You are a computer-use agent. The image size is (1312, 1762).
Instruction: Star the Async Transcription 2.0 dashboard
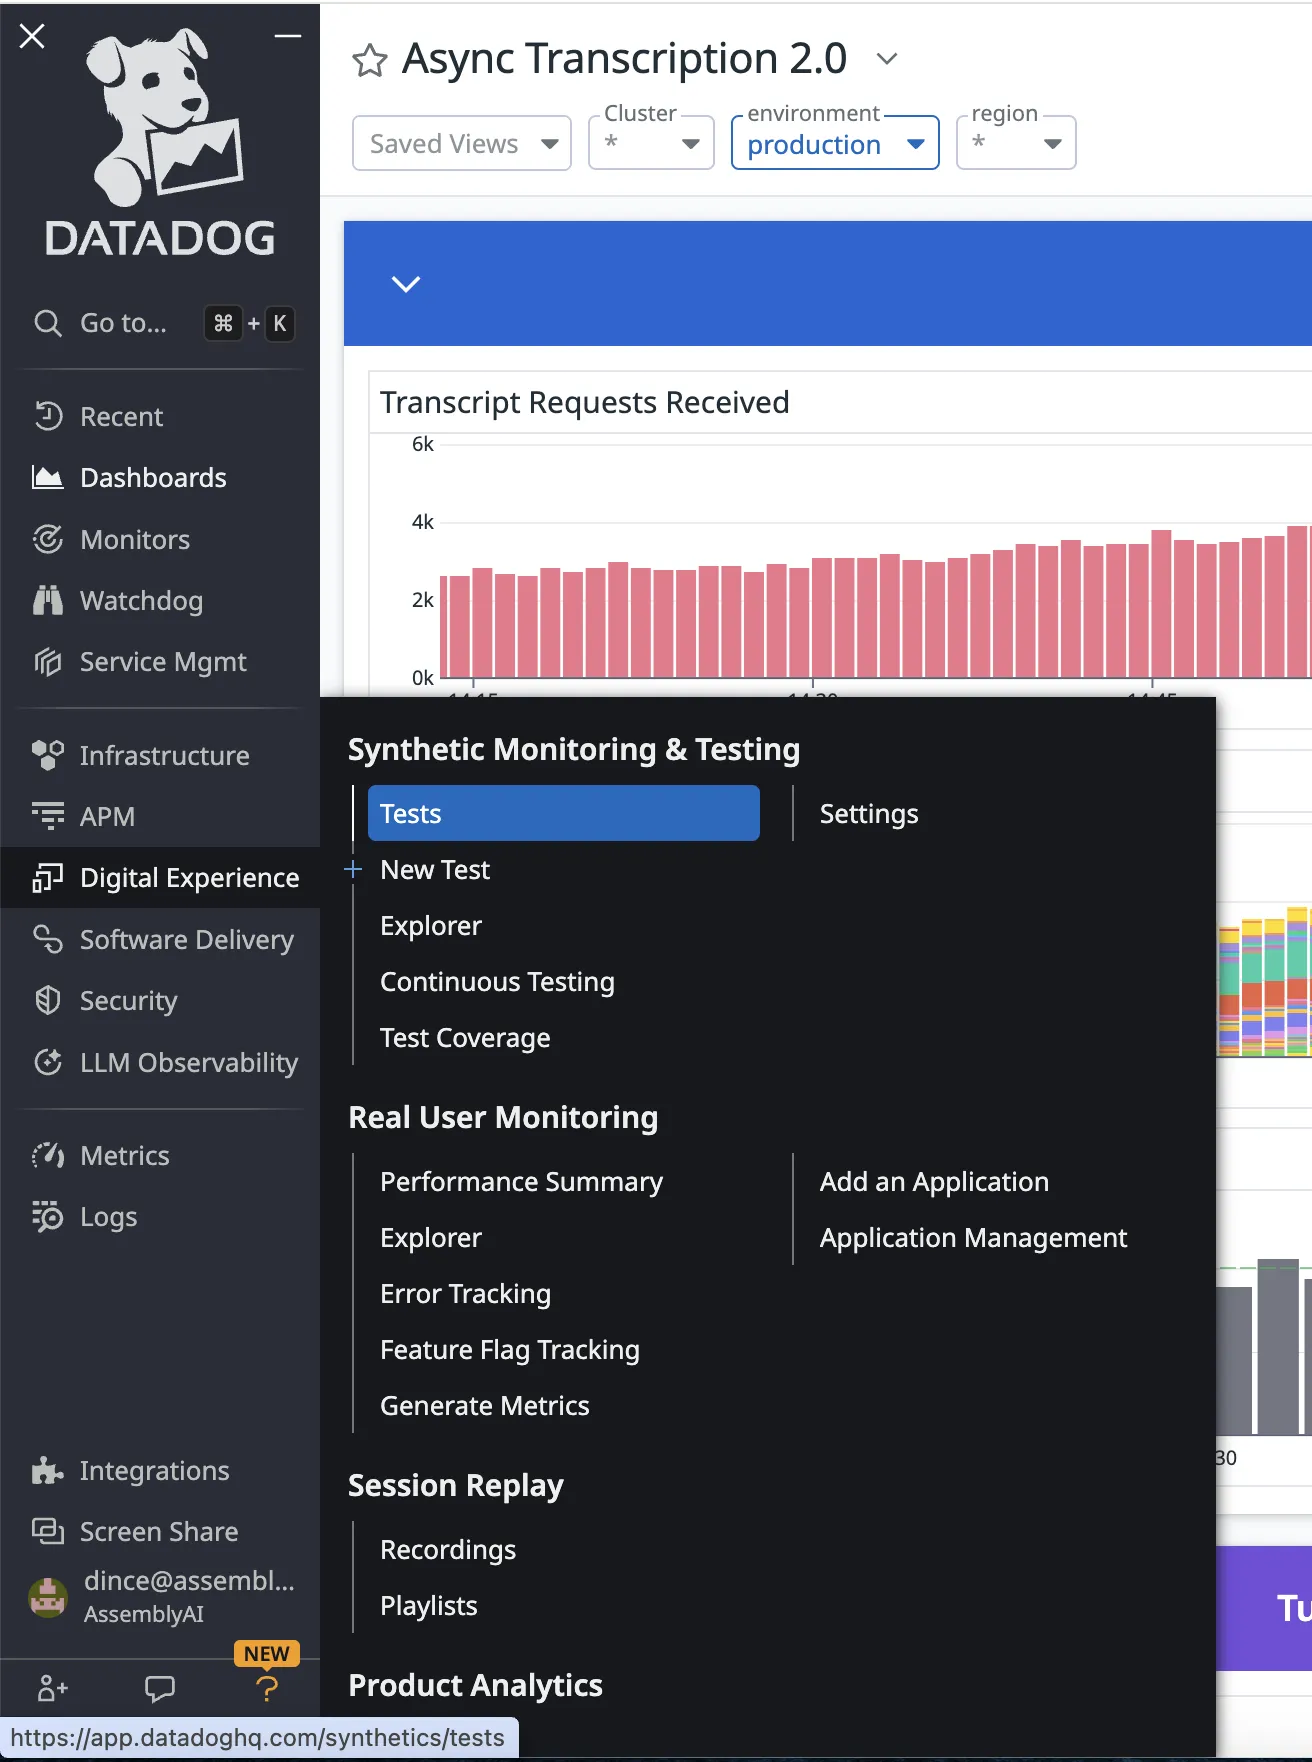[369, 61]
